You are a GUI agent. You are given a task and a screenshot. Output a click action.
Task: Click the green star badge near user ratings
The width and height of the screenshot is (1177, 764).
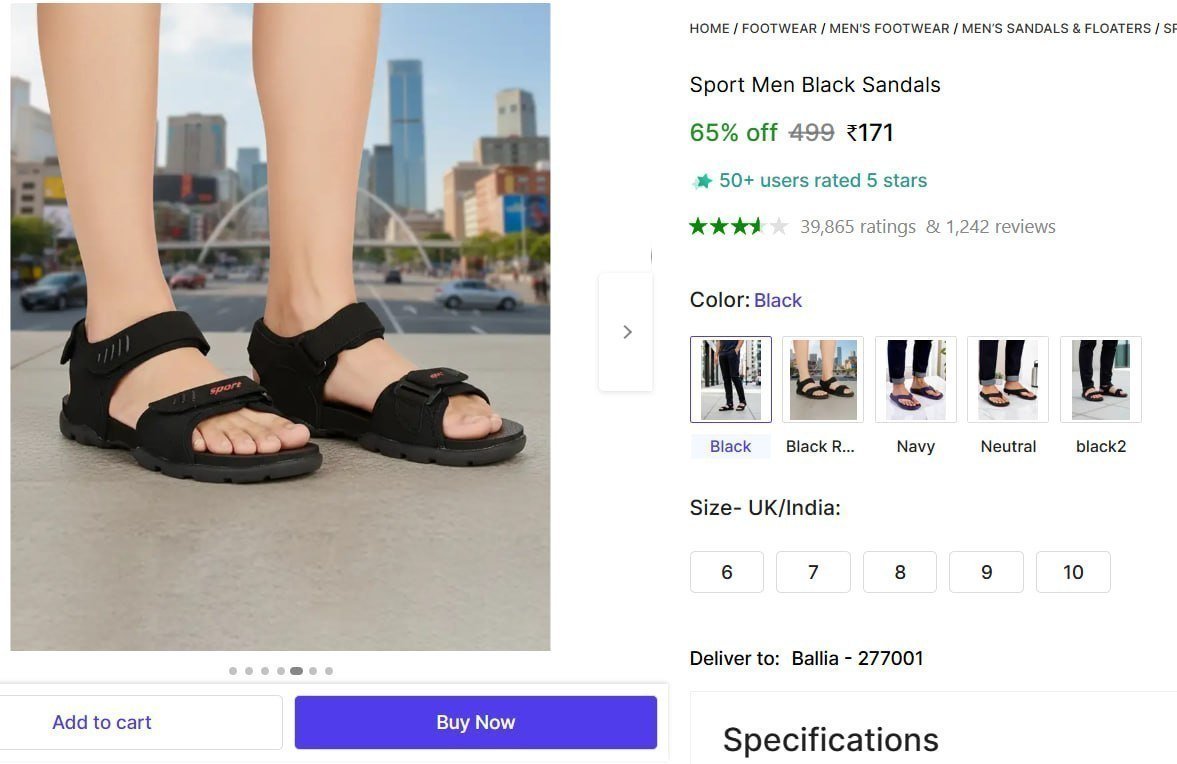point(701,180)
